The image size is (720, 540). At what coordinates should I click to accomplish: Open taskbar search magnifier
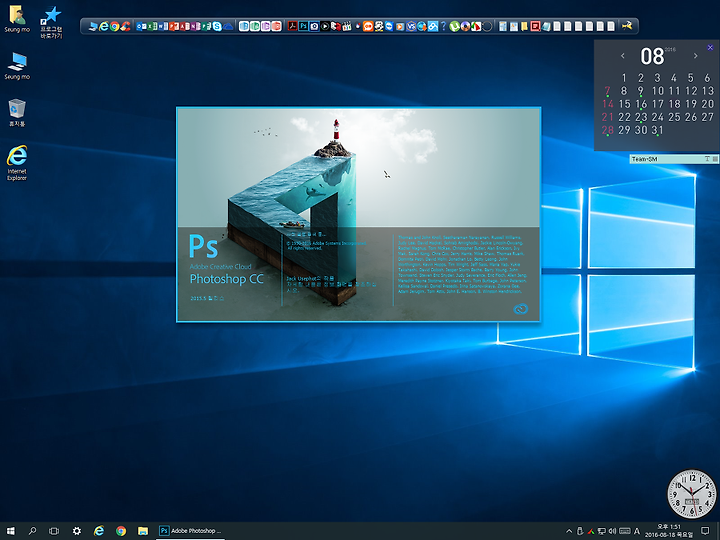point(32,531)
